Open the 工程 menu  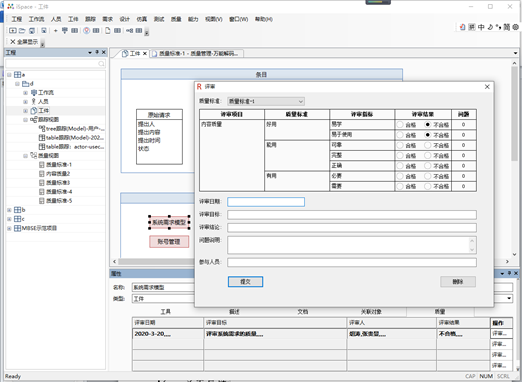tap(17, 19)
